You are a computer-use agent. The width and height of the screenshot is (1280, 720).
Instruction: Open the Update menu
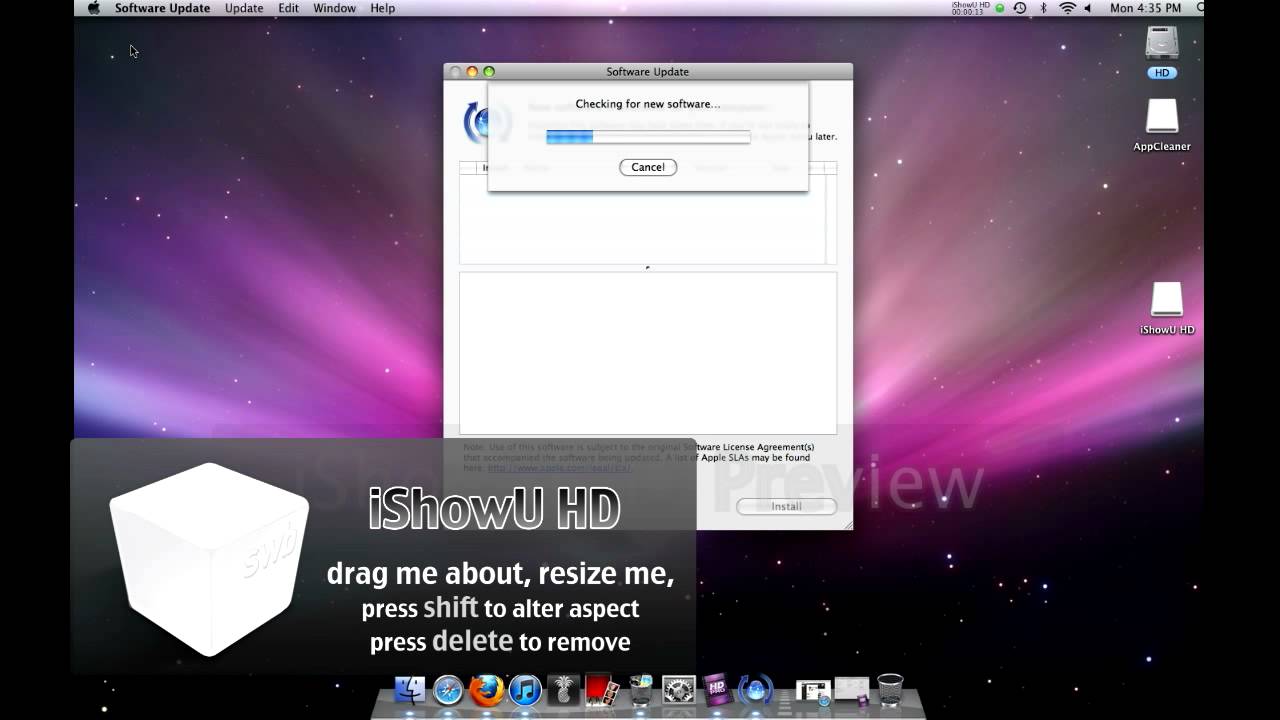click(244, 8)
